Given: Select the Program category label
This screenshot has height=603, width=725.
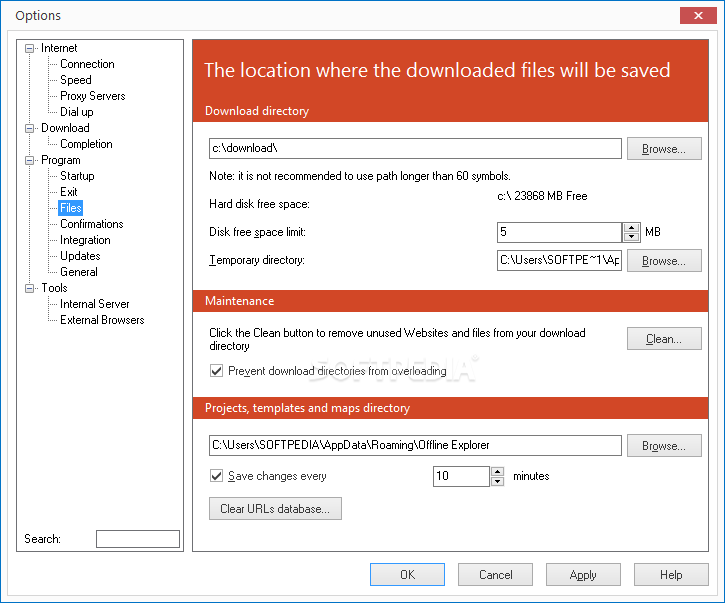Looking at the screenshot, I should 61,160.
